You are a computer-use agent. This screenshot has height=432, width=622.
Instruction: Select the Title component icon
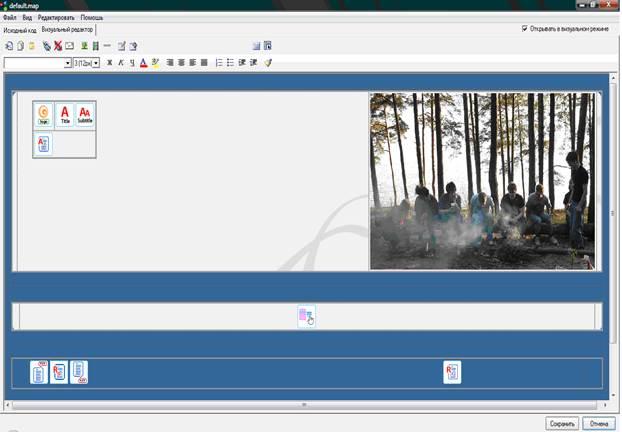click(64, 115)
